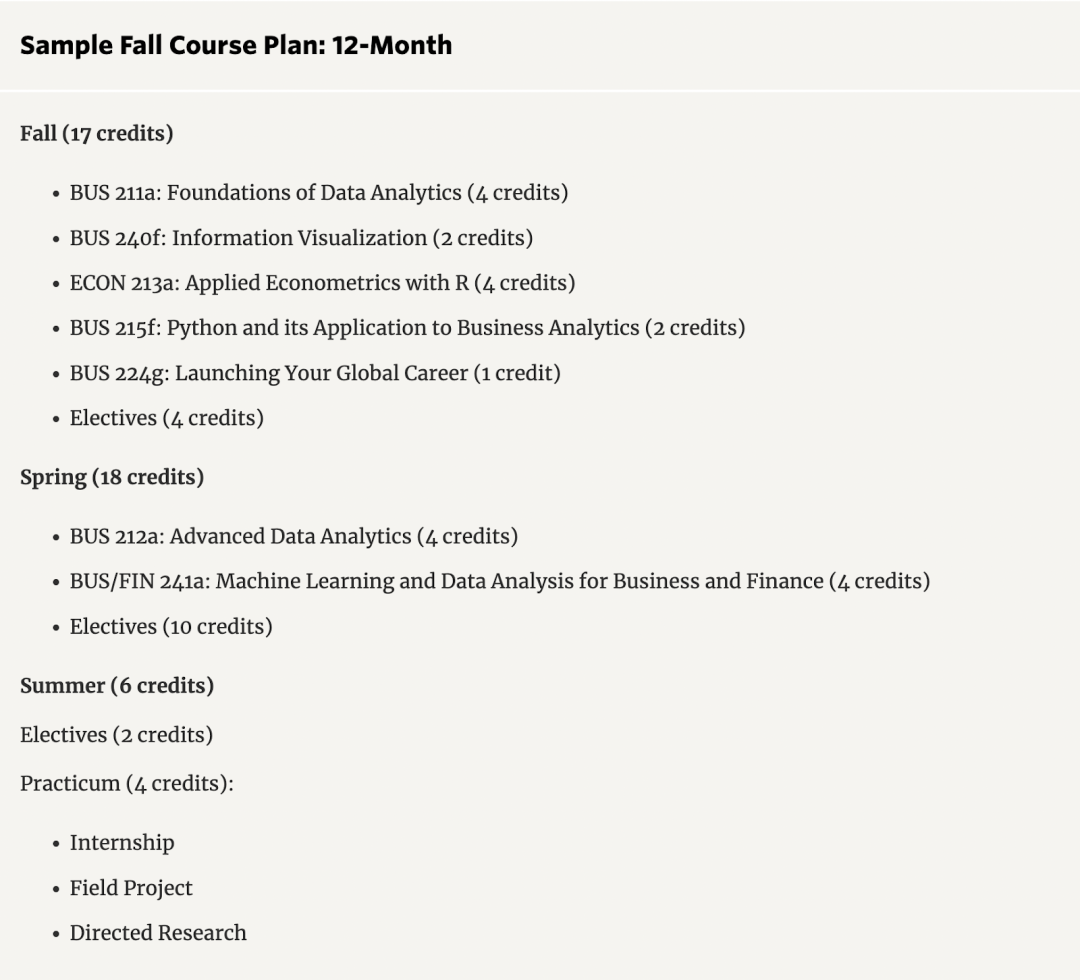The height and width of the screenshot is (980, 1080).
Task: Select the Internship list item
Action: [x=121, y=843]
